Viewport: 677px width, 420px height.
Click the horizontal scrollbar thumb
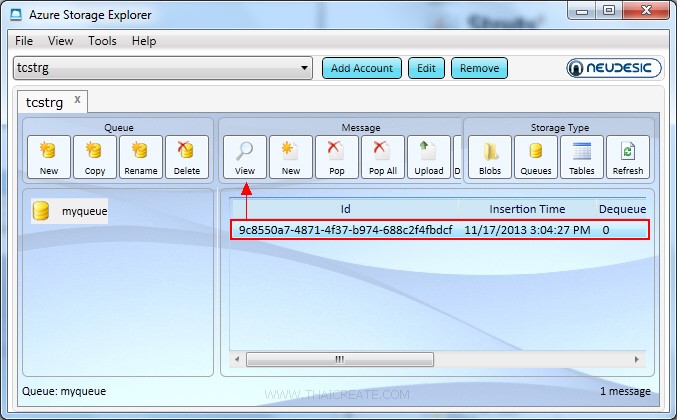(x=340, y=360)
